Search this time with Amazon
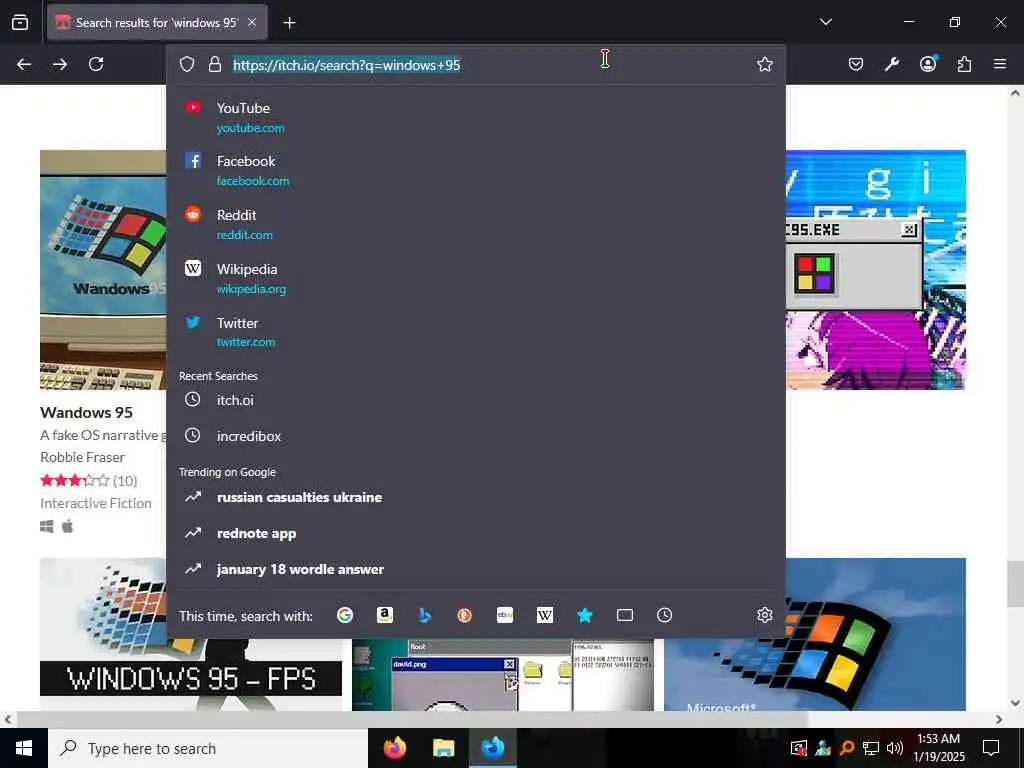Viewport: 1024px width, 768px height. pos(385,615)
